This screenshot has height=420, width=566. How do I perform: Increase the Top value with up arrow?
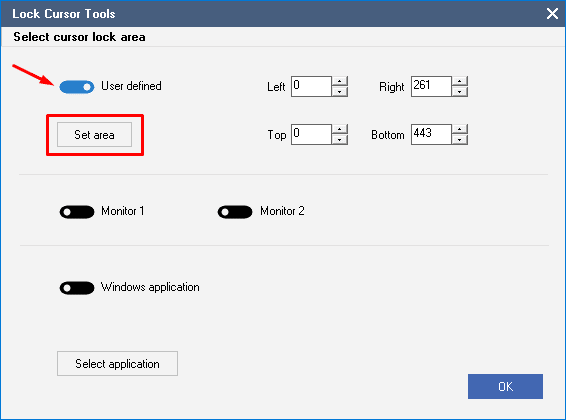[340, 129]
